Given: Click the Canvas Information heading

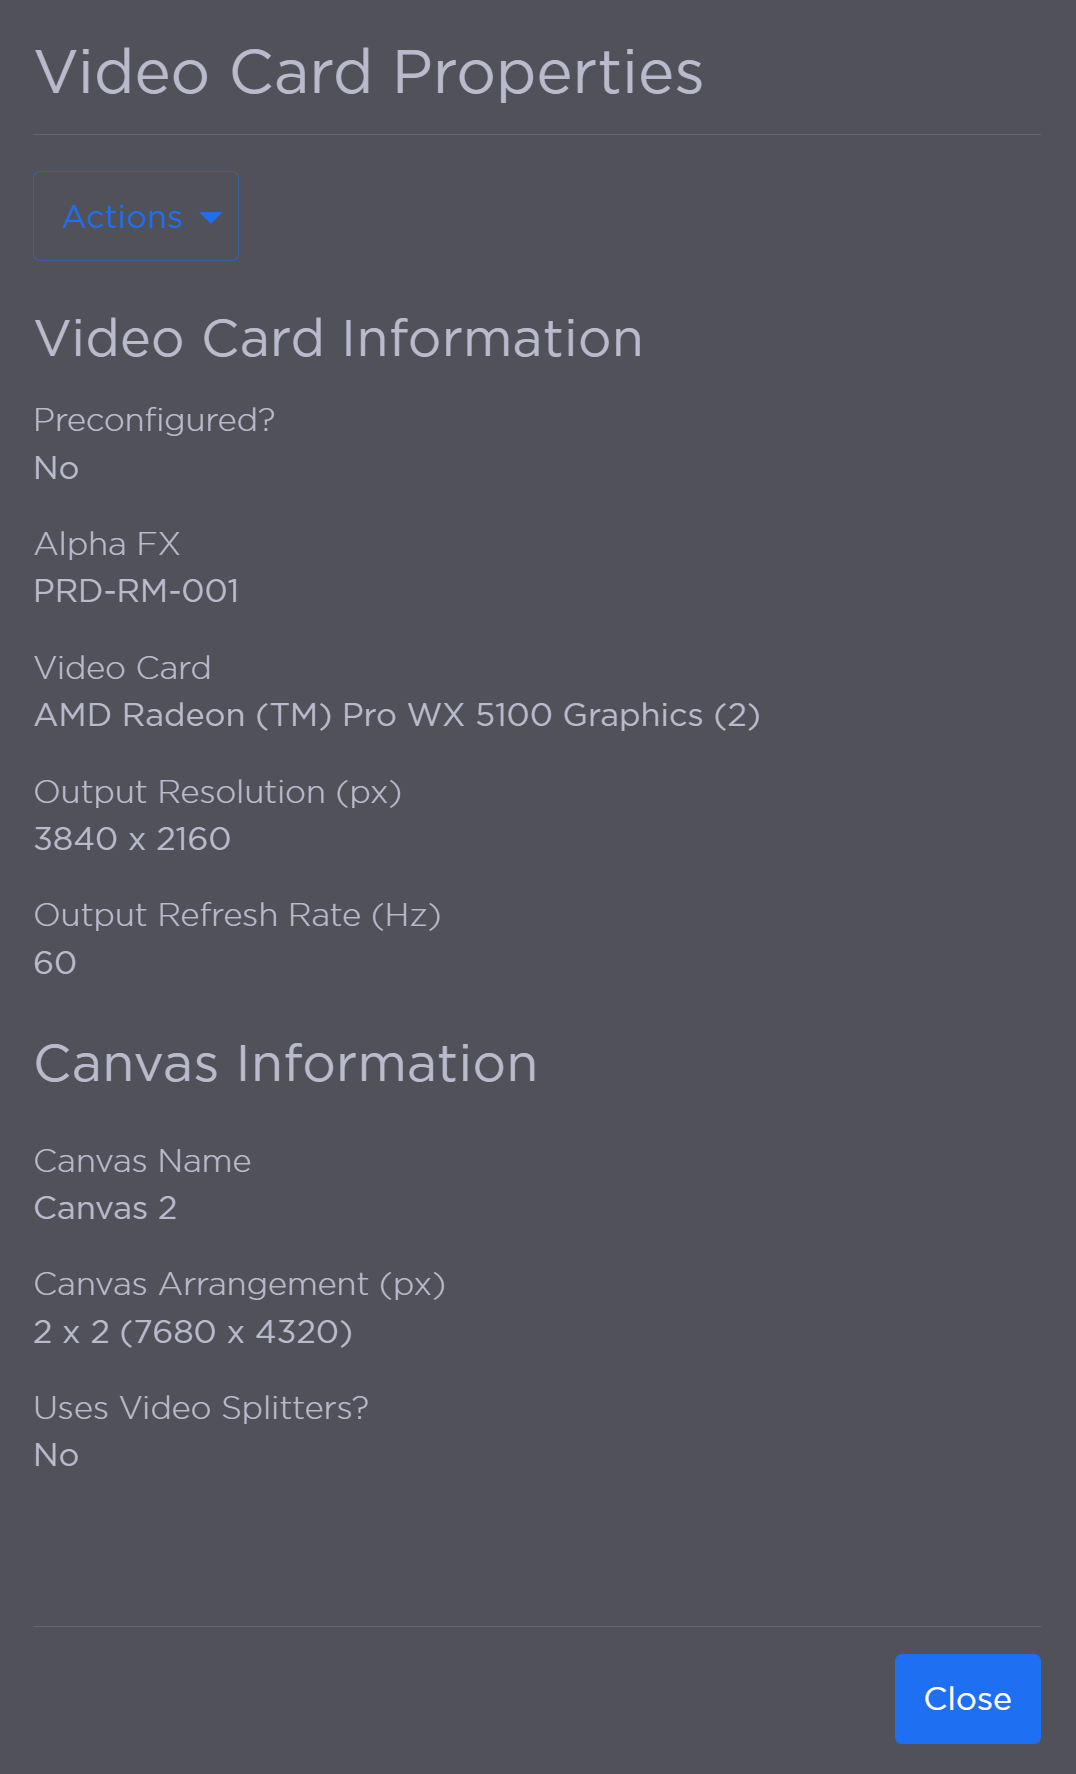Looking at the screenshot, I should click(285, 1063).
